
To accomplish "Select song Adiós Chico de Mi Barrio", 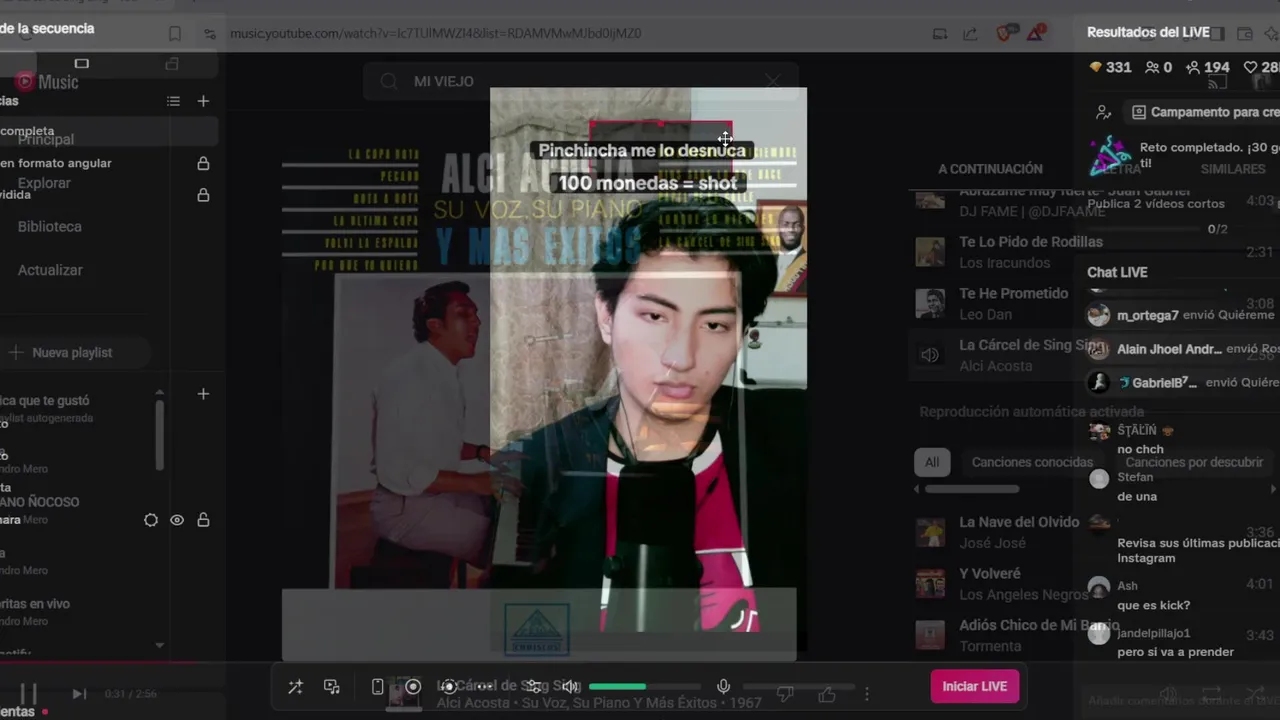I will (1039, 625).
